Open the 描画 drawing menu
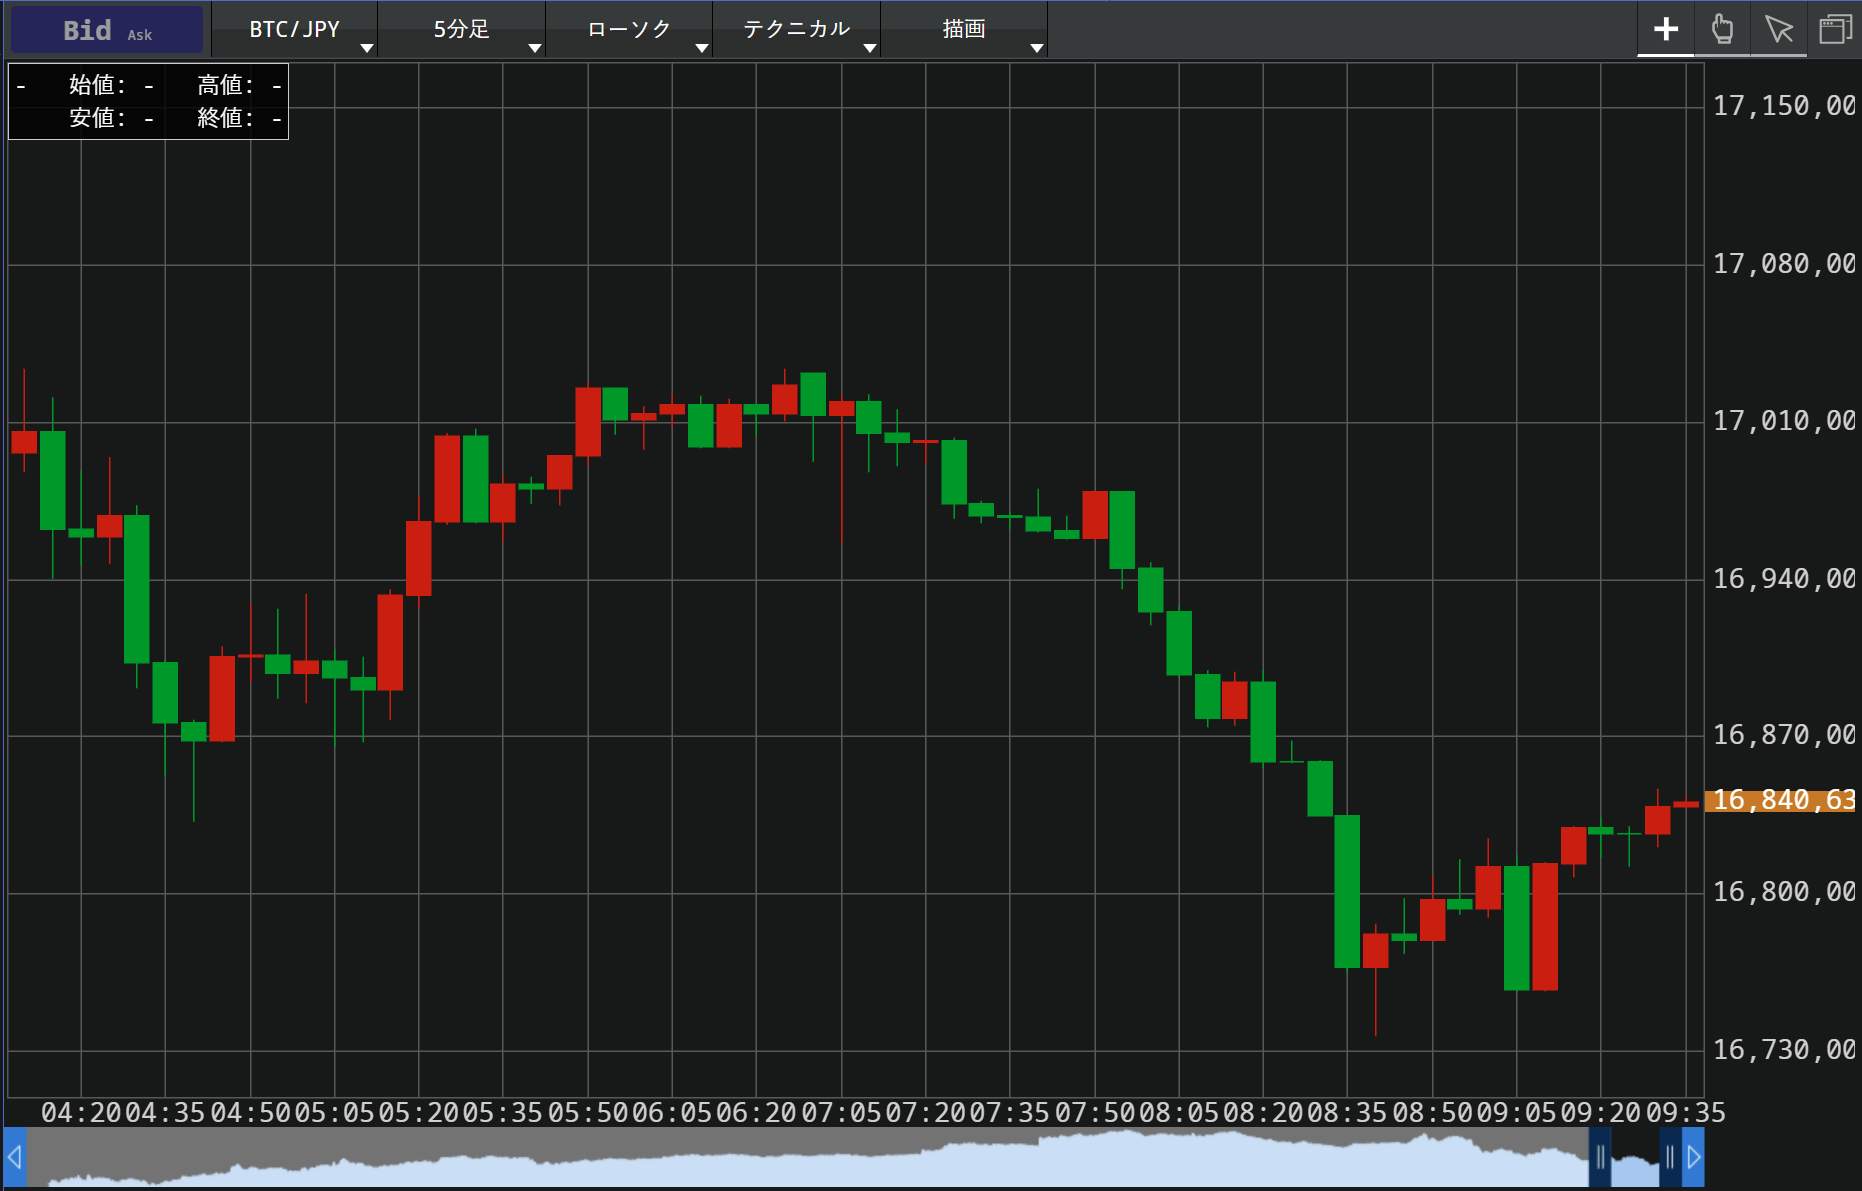 (x=964, y=30)
